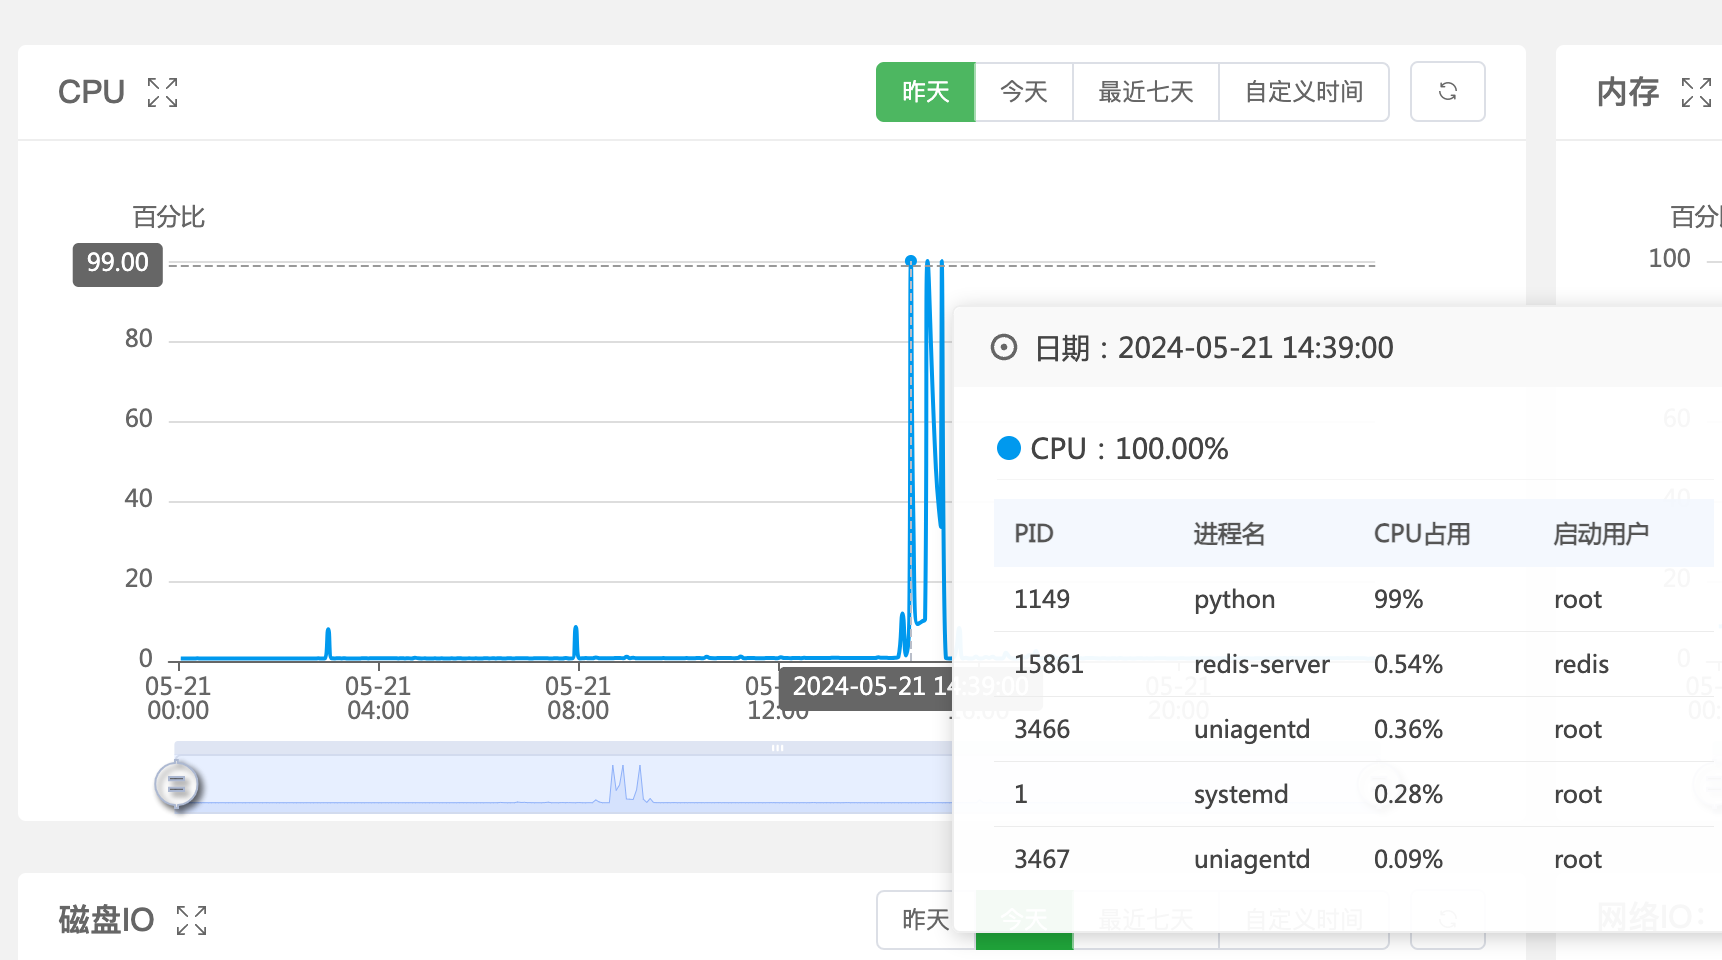This screenshot has width=1722, height=960.
Task: Click the 05-21 00:00 axis label
Action: coord(178,698)
